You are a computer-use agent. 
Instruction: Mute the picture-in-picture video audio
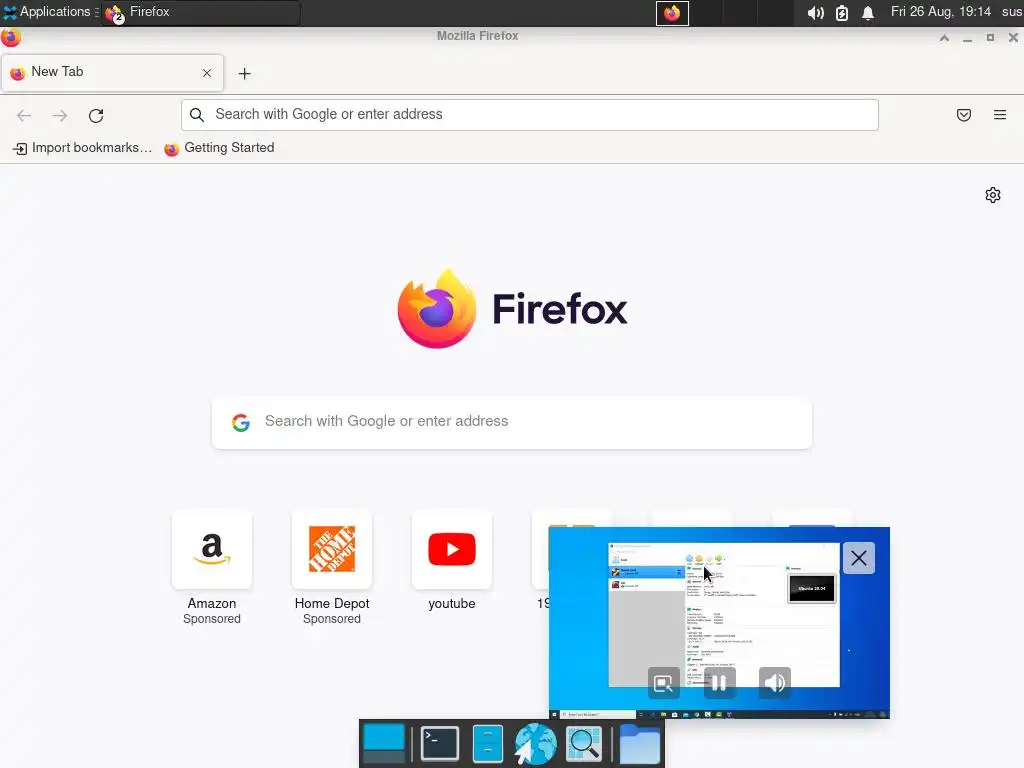(775, 683)
